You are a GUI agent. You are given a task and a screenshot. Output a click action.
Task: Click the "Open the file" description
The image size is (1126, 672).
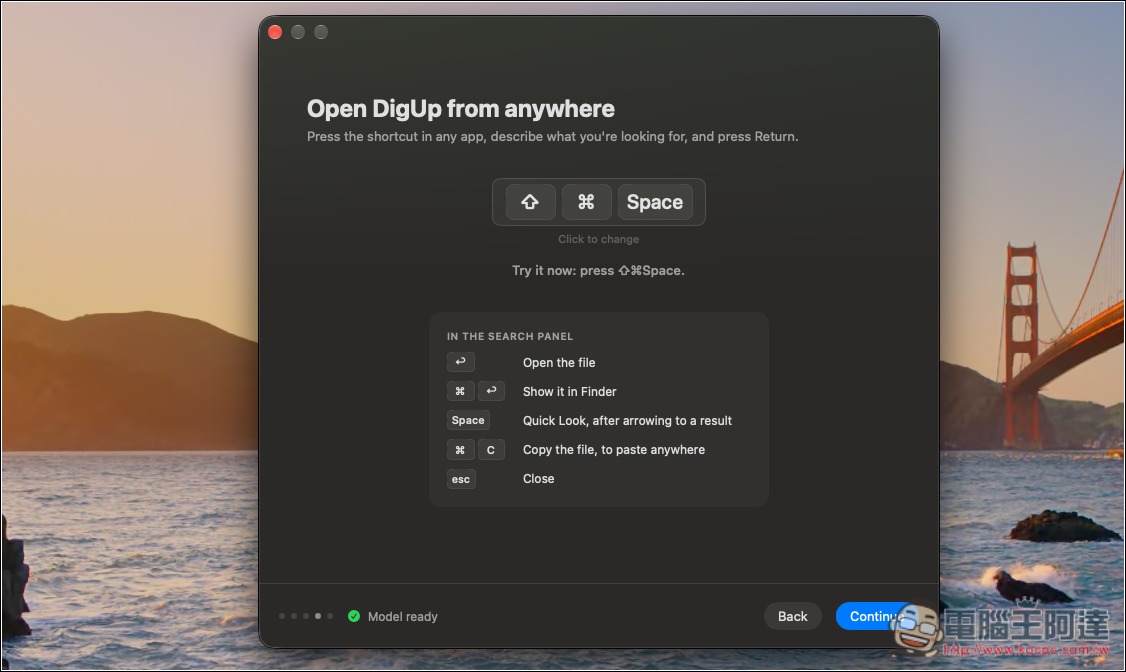click(x=559, y=363)
